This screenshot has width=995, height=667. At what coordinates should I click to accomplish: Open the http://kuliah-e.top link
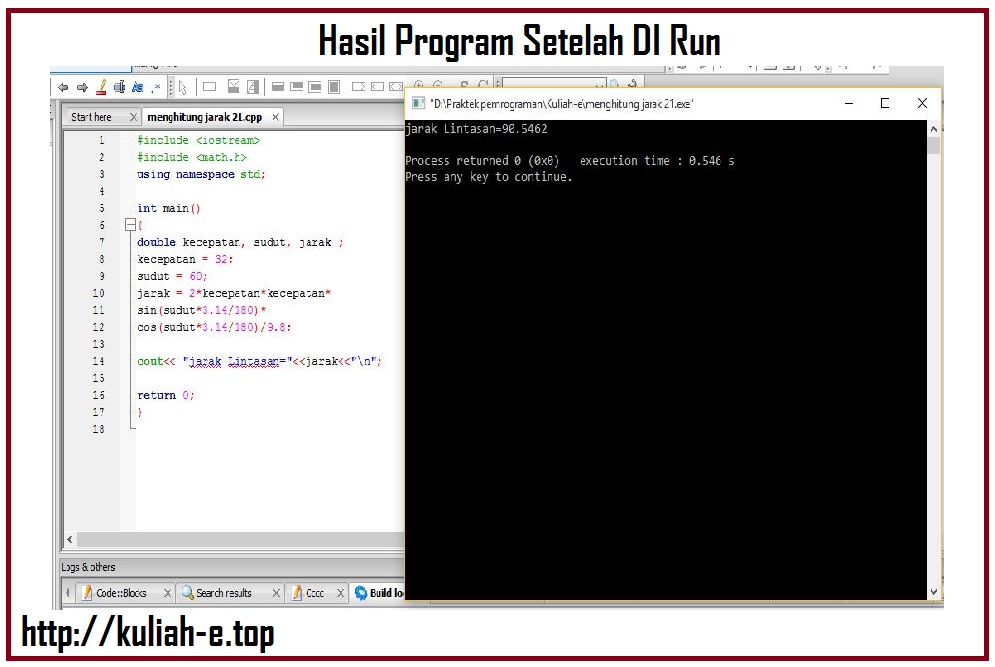tap(150, 634)
